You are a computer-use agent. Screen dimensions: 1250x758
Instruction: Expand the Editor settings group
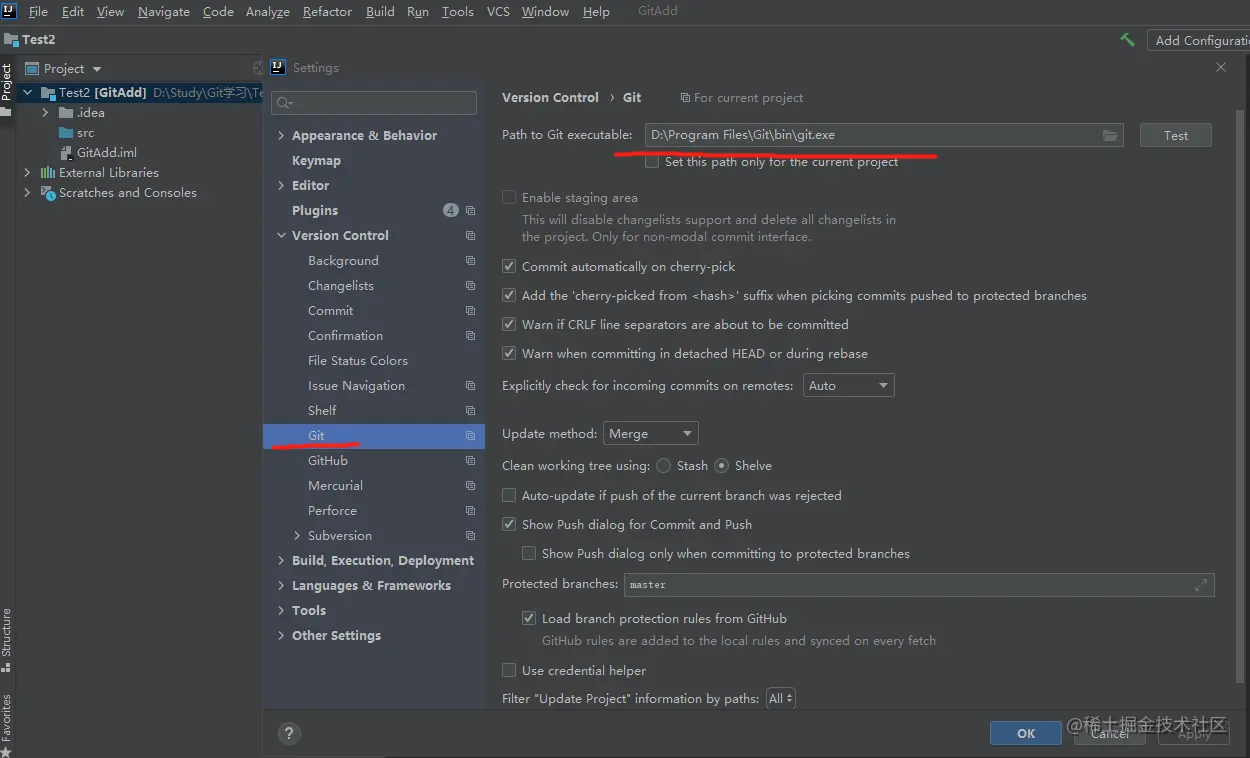point(281,186)
